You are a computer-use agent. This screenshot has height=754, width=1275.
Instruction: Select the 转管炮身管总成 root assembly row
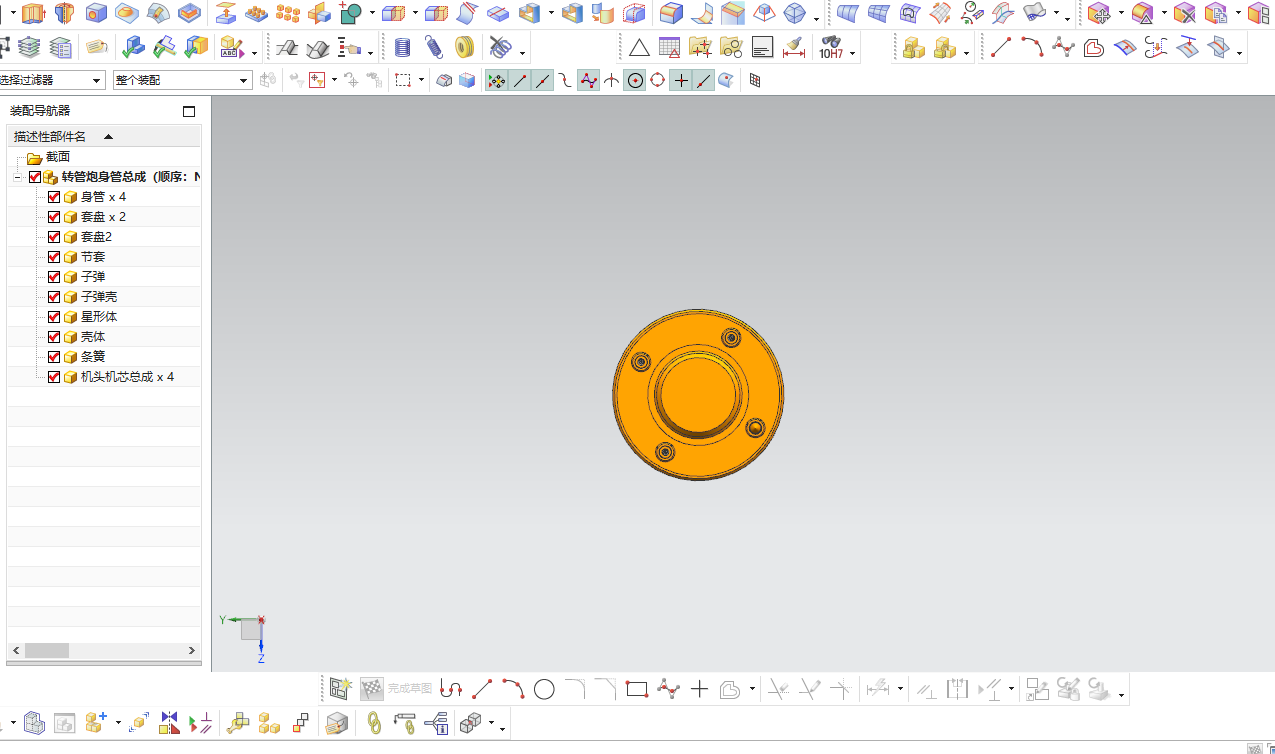click(130, 177)
